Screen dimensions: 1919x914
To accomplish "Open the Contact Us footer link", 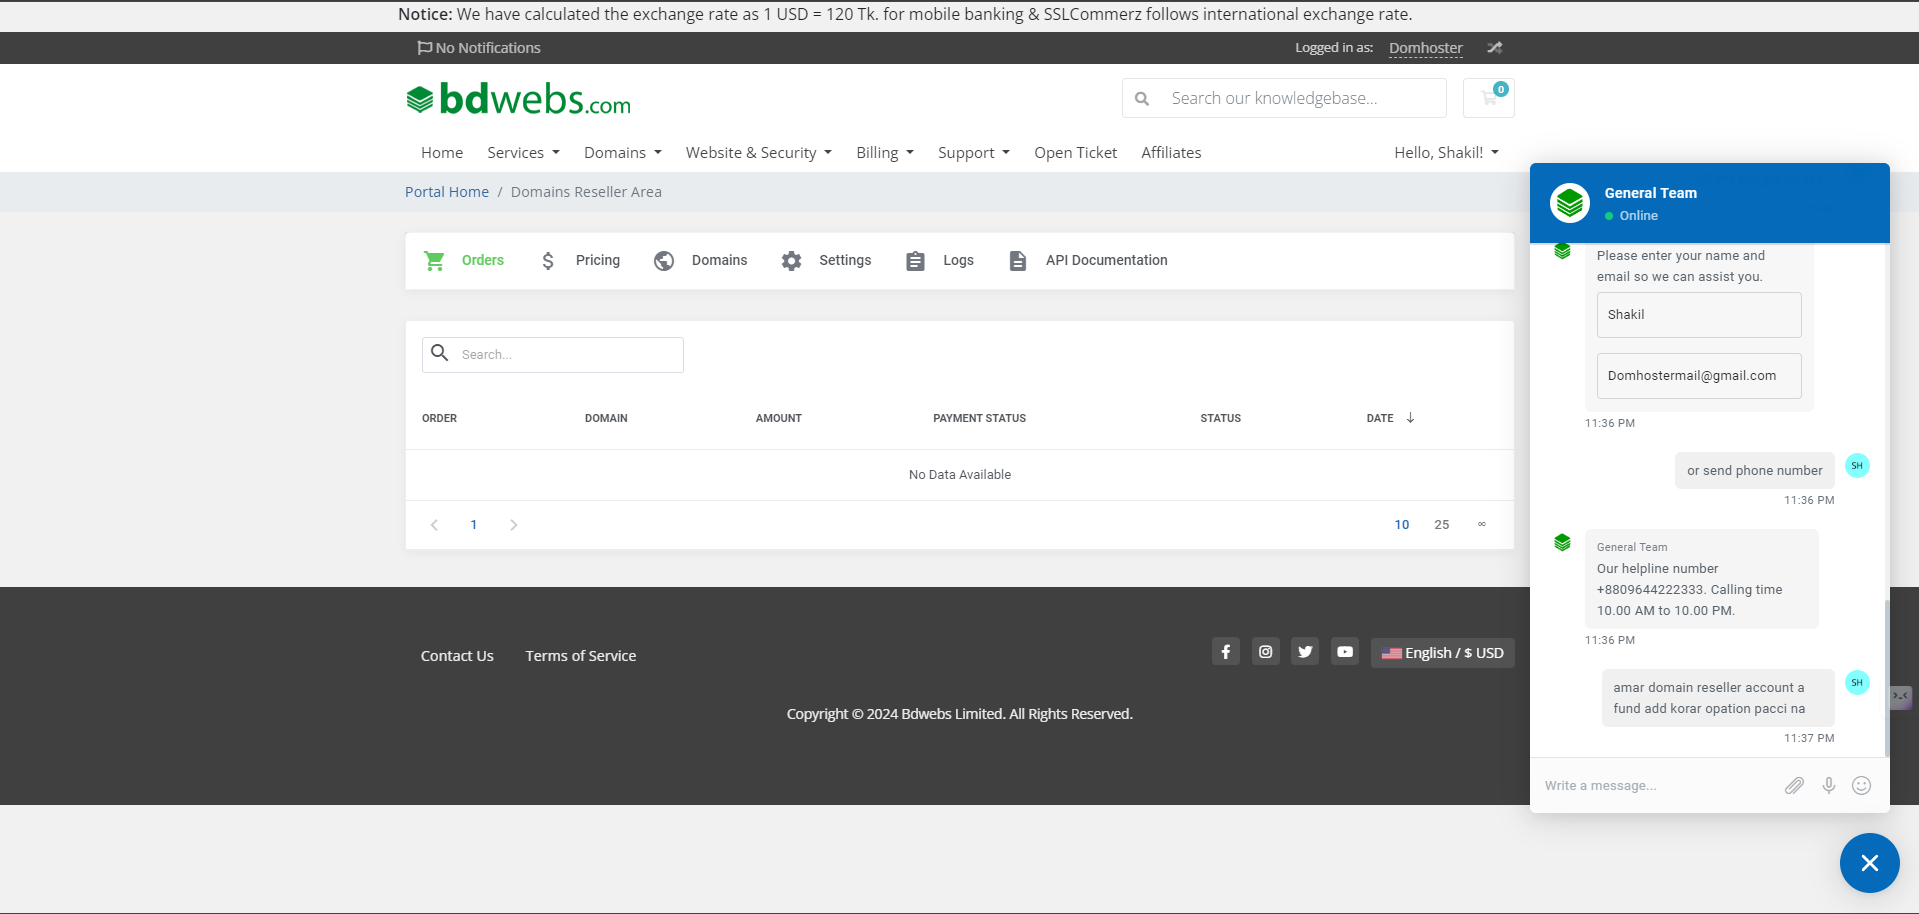I will [x=457, y=656].
